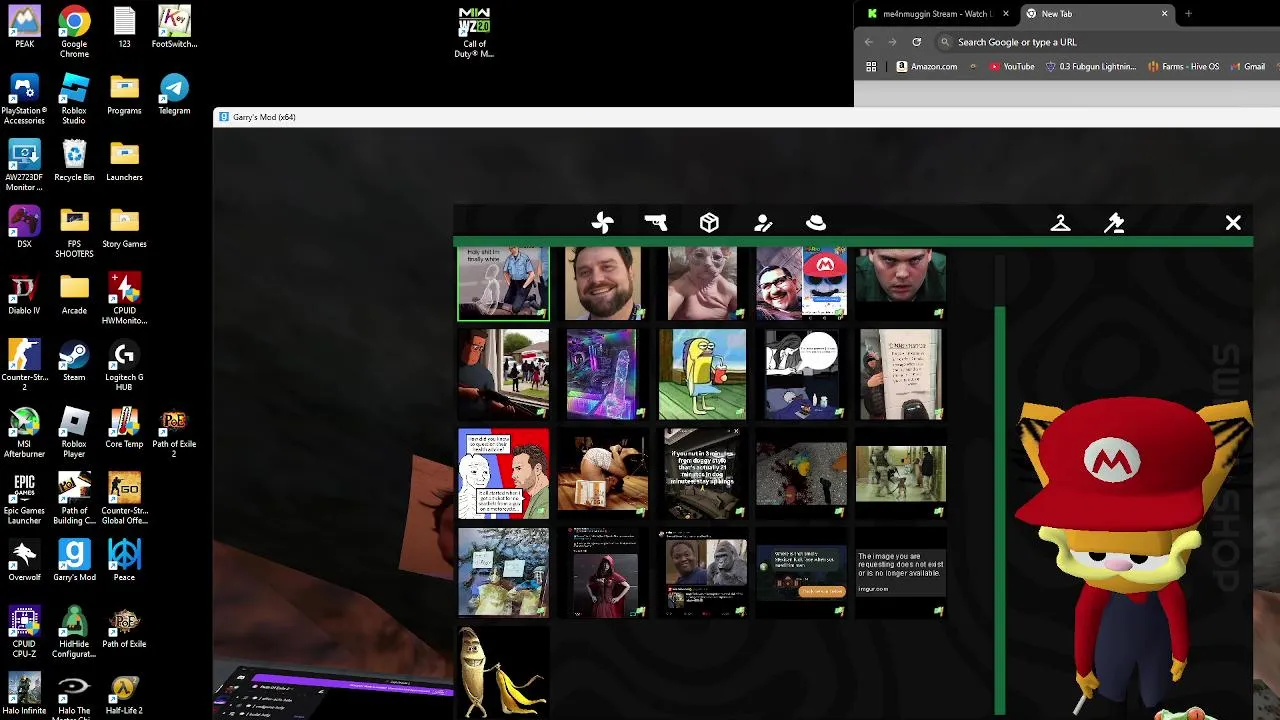
Task: Select the Halo Infinite desktop shortcut
Action: pos(24,694)
